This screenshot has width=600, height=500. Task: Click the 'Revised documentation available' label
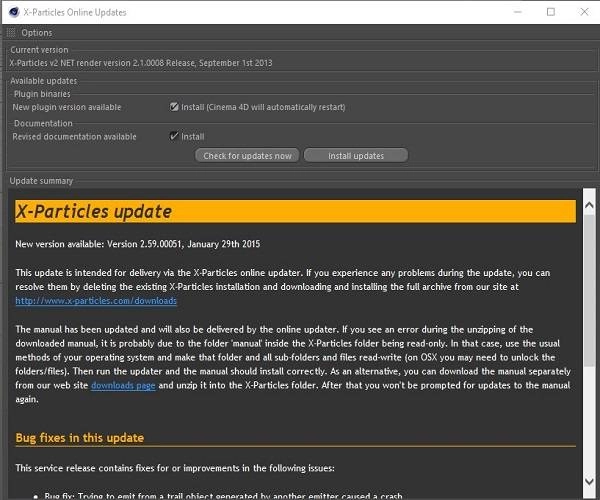tap(74, 137)
